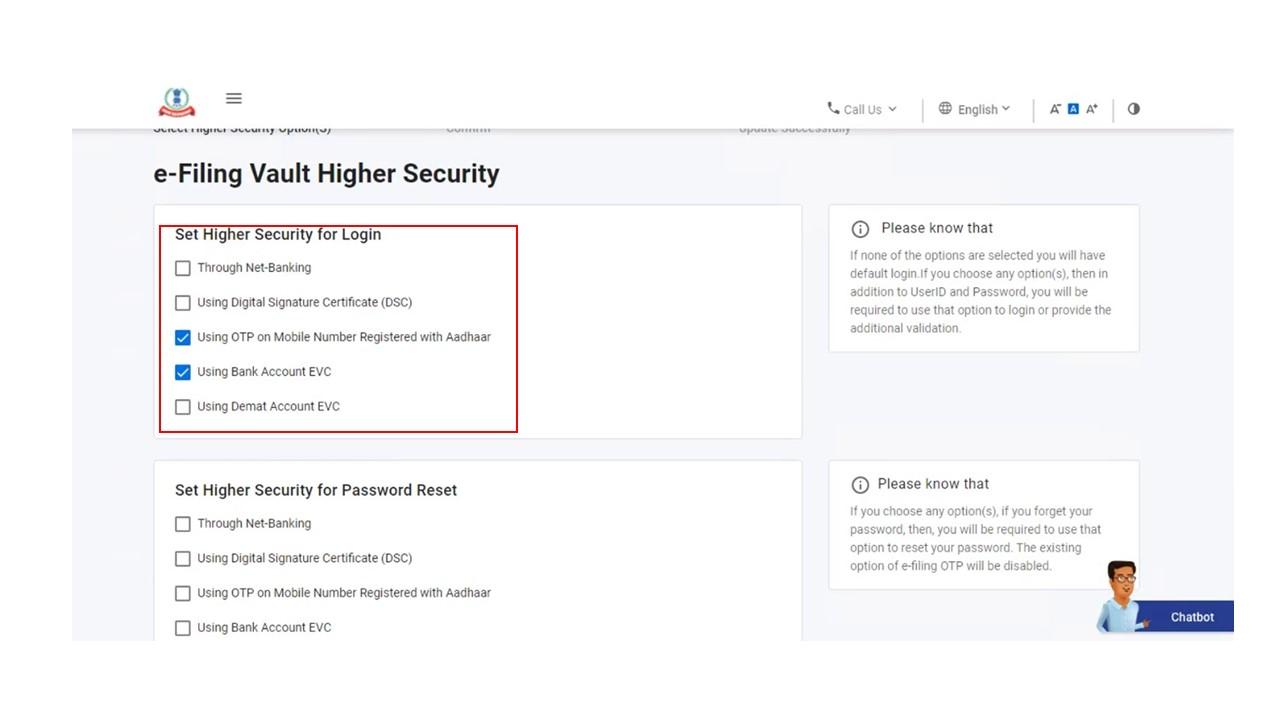The width and height of the screenshot is (1280, 720).
Task: Disable Using OTP on Mobile Number Registered with Aadhaar
Action: 183,337
